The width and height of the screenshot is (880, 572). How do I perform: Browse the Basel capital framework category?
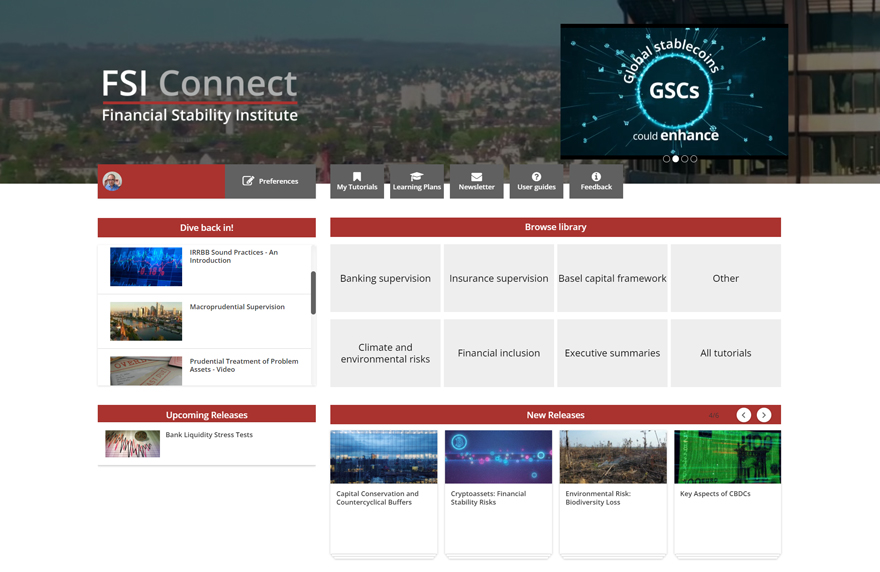tap(612, 278)
